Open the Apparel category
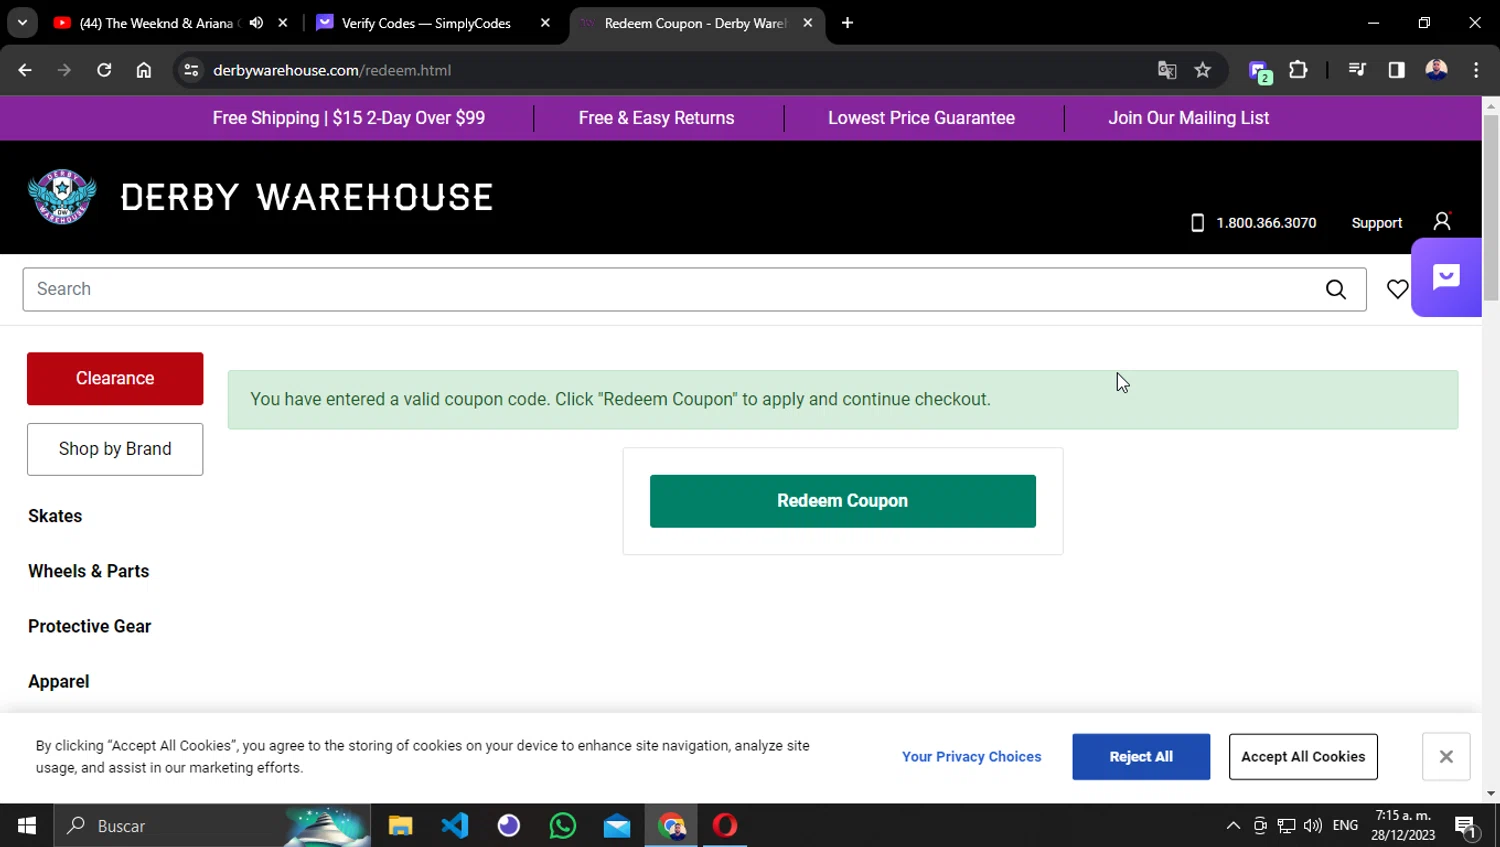Screen dimensions: 1500x847 coord(58,681)
